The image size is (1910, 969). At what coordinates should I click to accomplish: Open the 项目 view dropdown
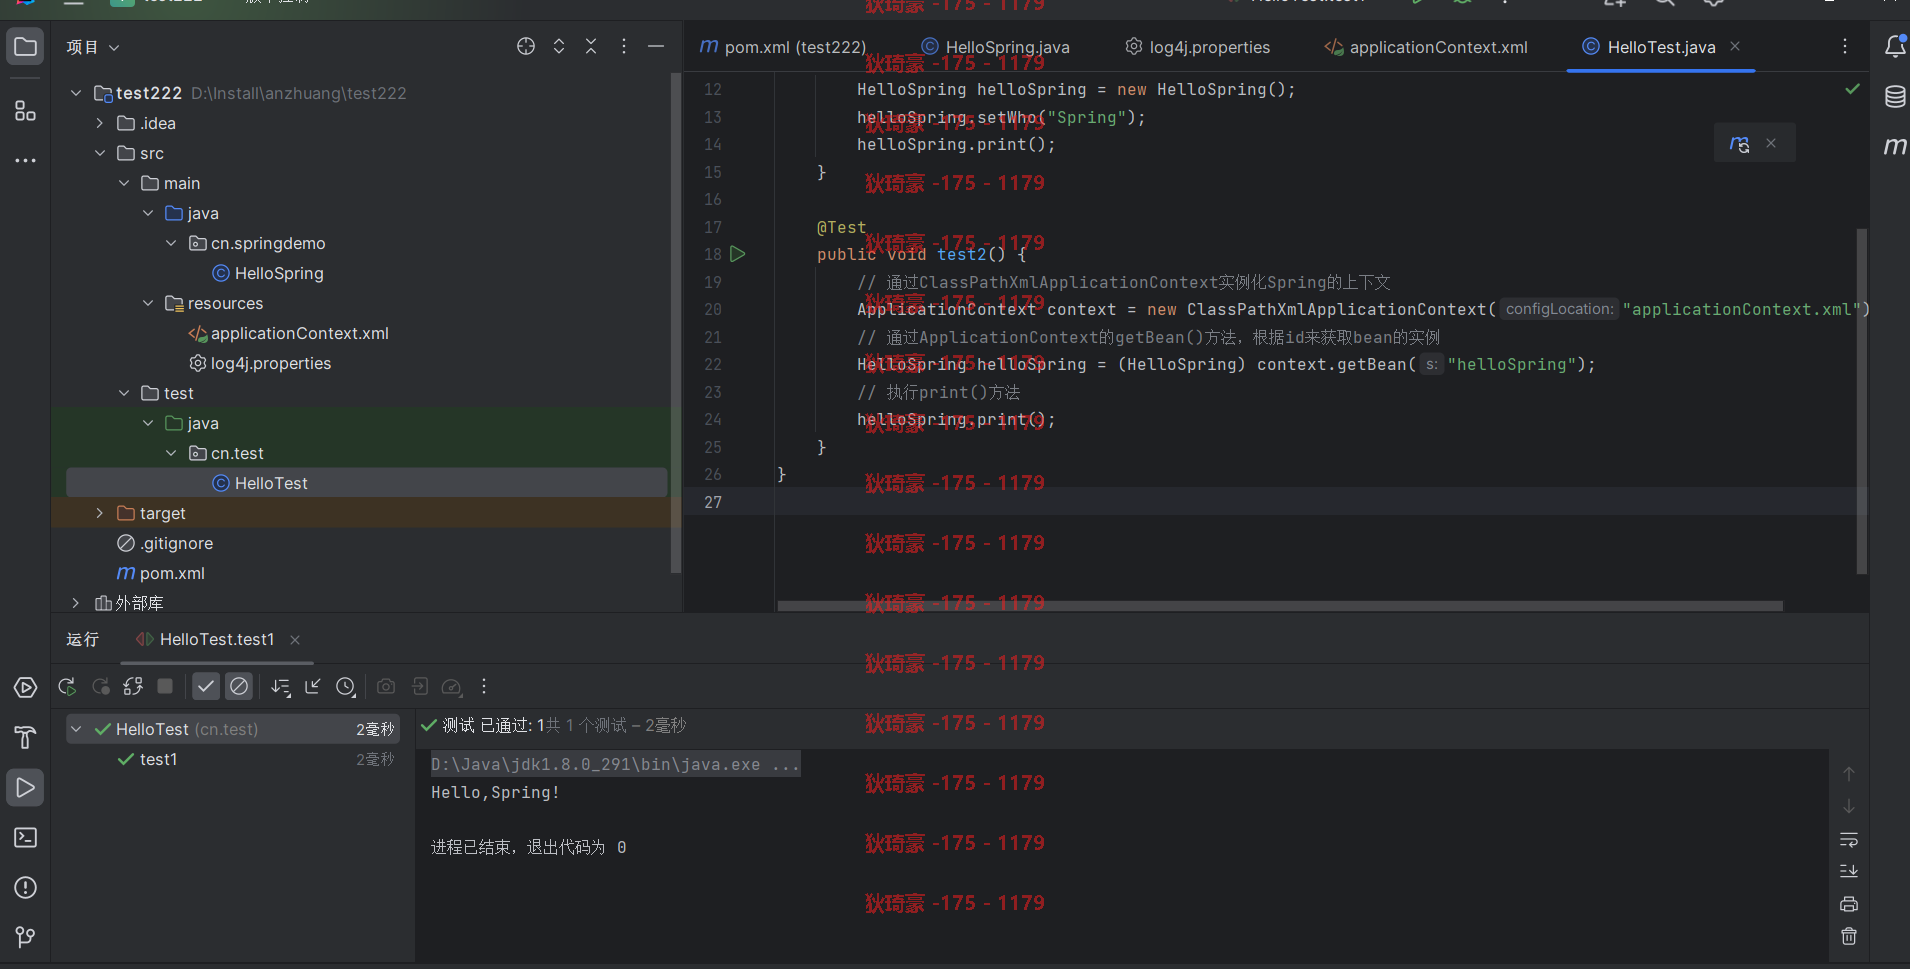(x=93, y=47)
